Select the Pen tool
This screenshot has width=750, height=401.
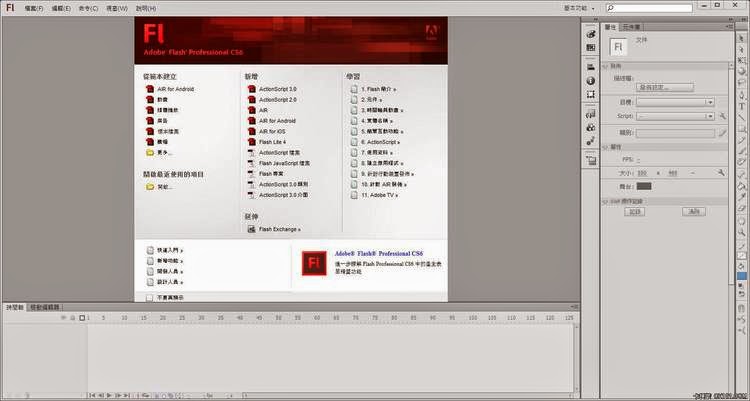click(742, 95)
